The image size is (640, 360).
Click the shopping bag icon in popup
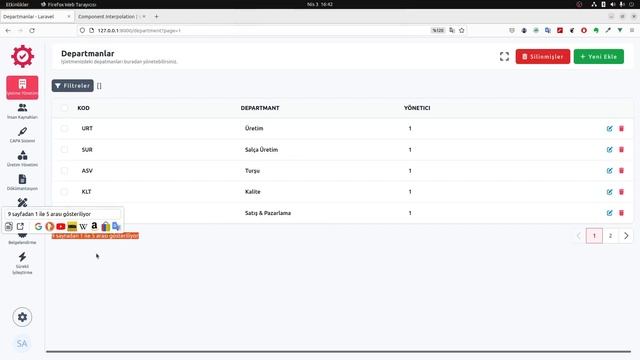coord(105,226)
